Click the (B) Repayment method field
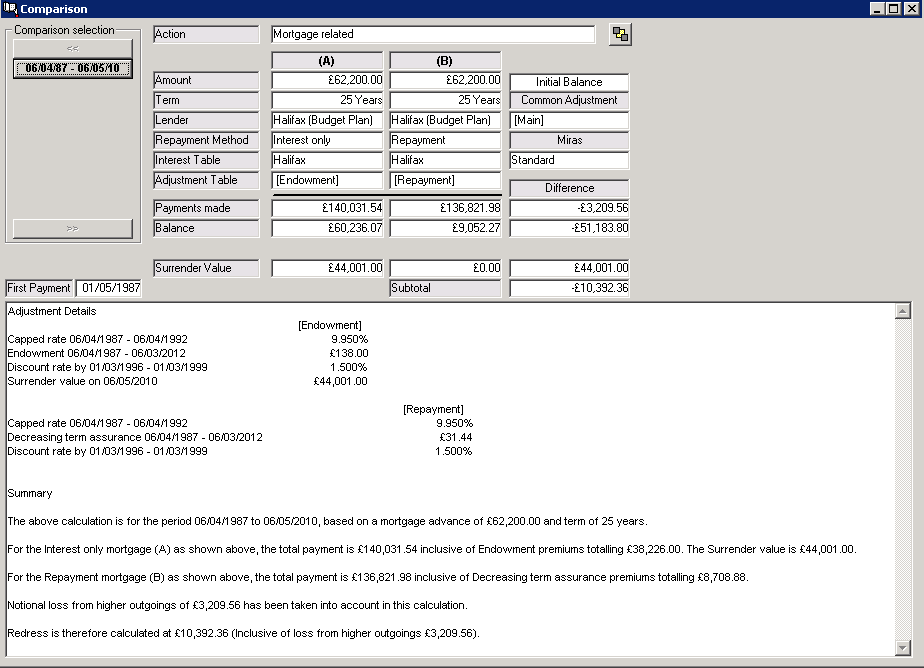 [445, 140]
